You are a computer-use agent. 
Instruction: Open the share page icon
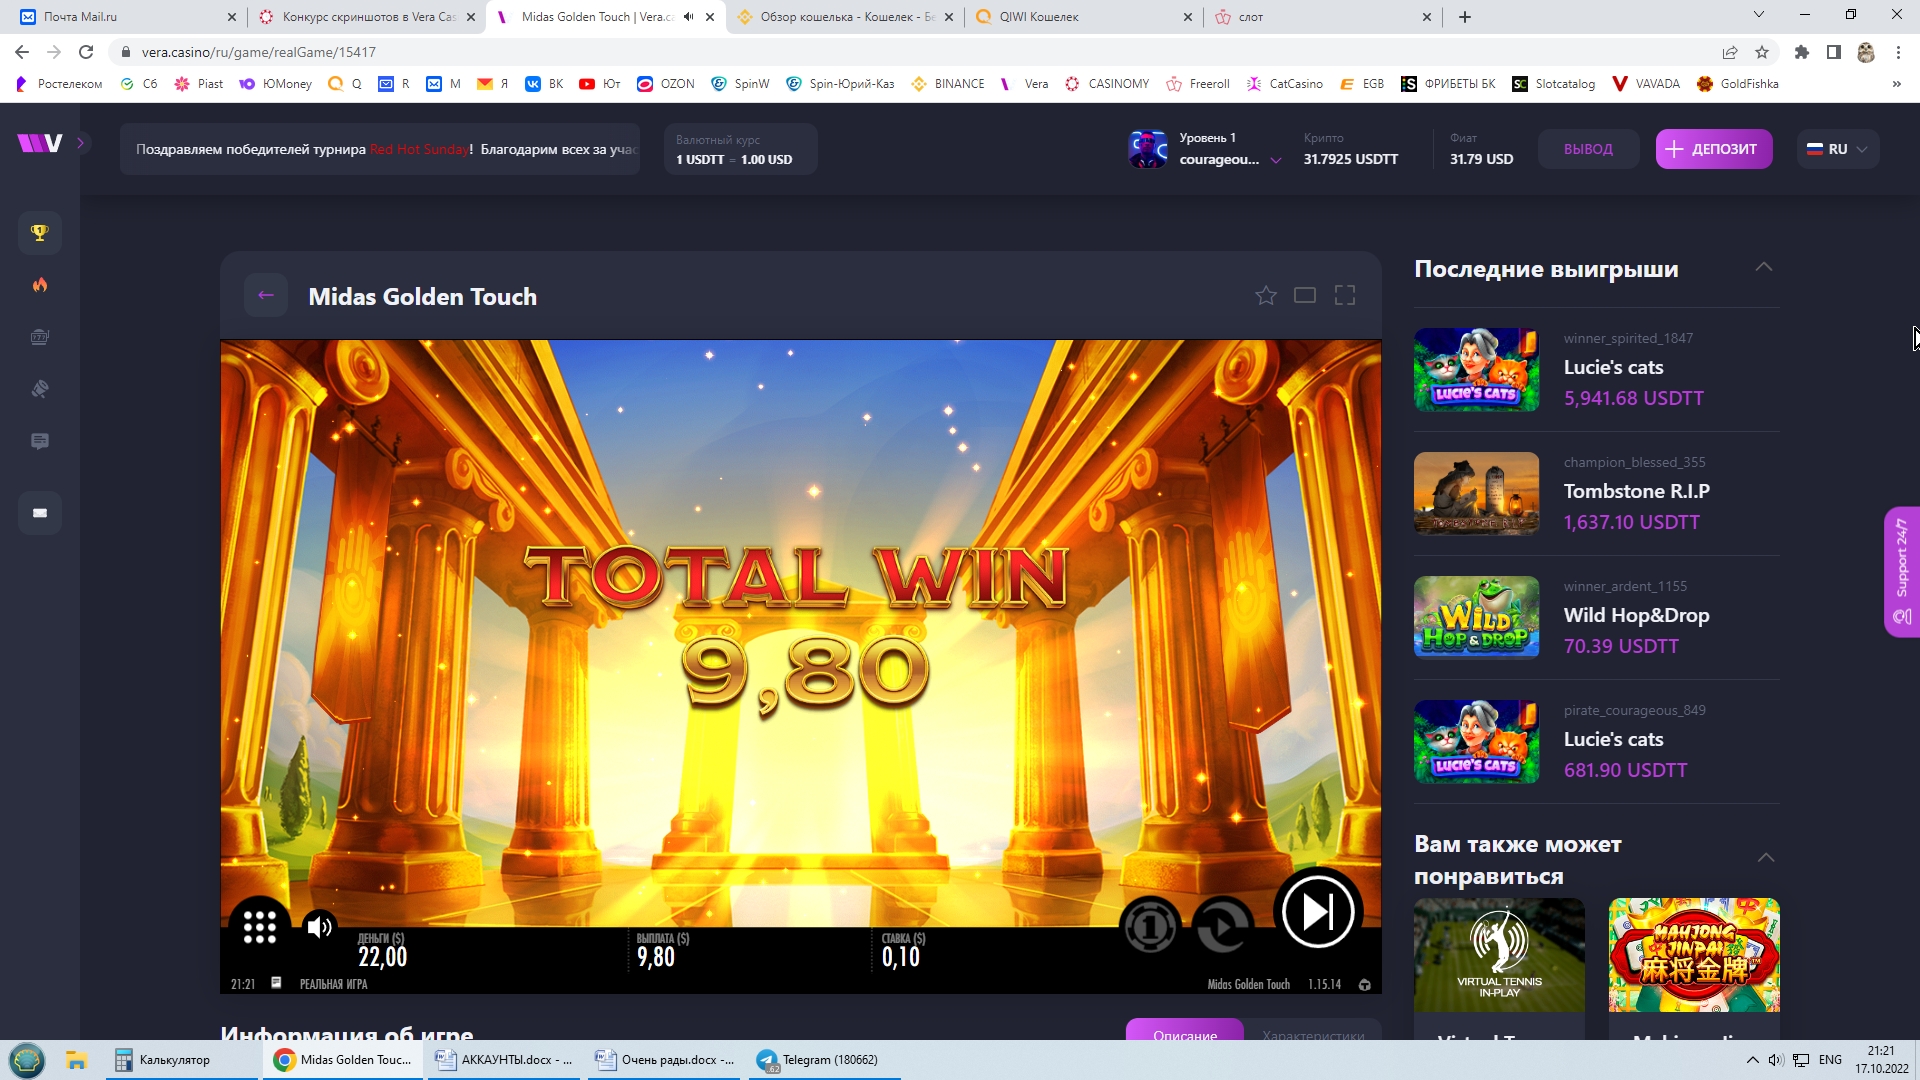[1730, 52]
